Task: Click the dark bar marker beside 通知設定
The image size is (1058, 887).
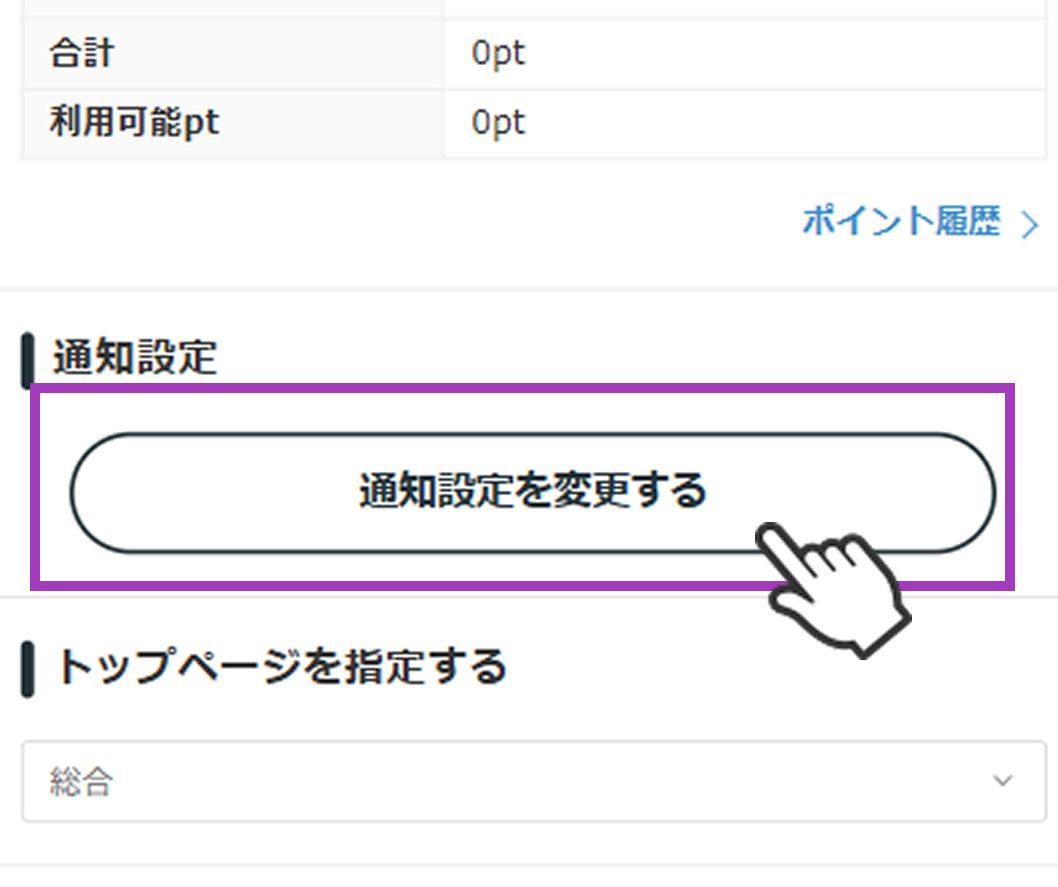Action: (x=27, y=362)
